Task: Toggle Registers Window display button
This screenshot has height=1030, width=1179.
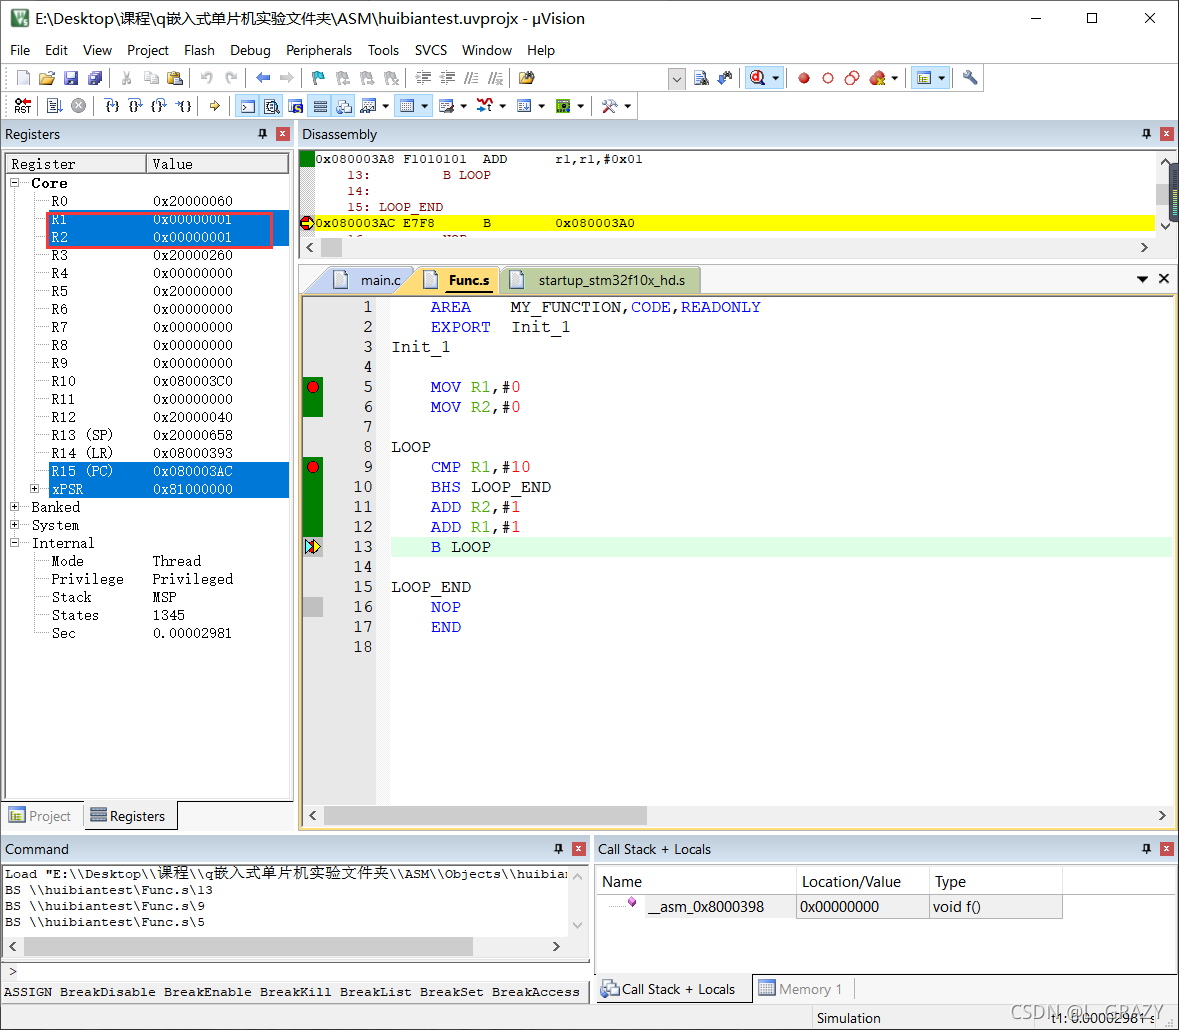Action: click(x=320, y=106)
